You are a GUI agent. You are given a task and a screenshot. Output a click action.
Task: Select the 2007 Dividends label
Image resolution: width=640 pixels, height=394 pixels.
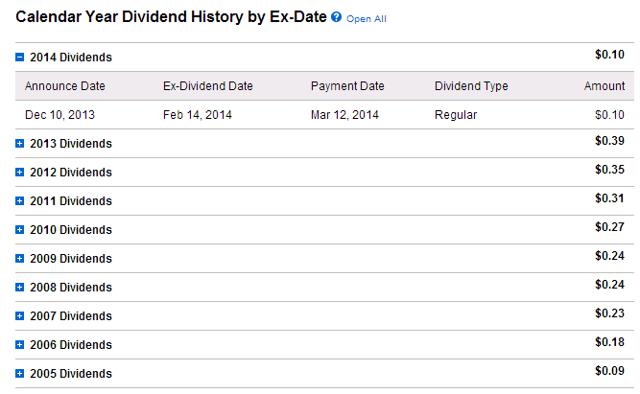71,316
